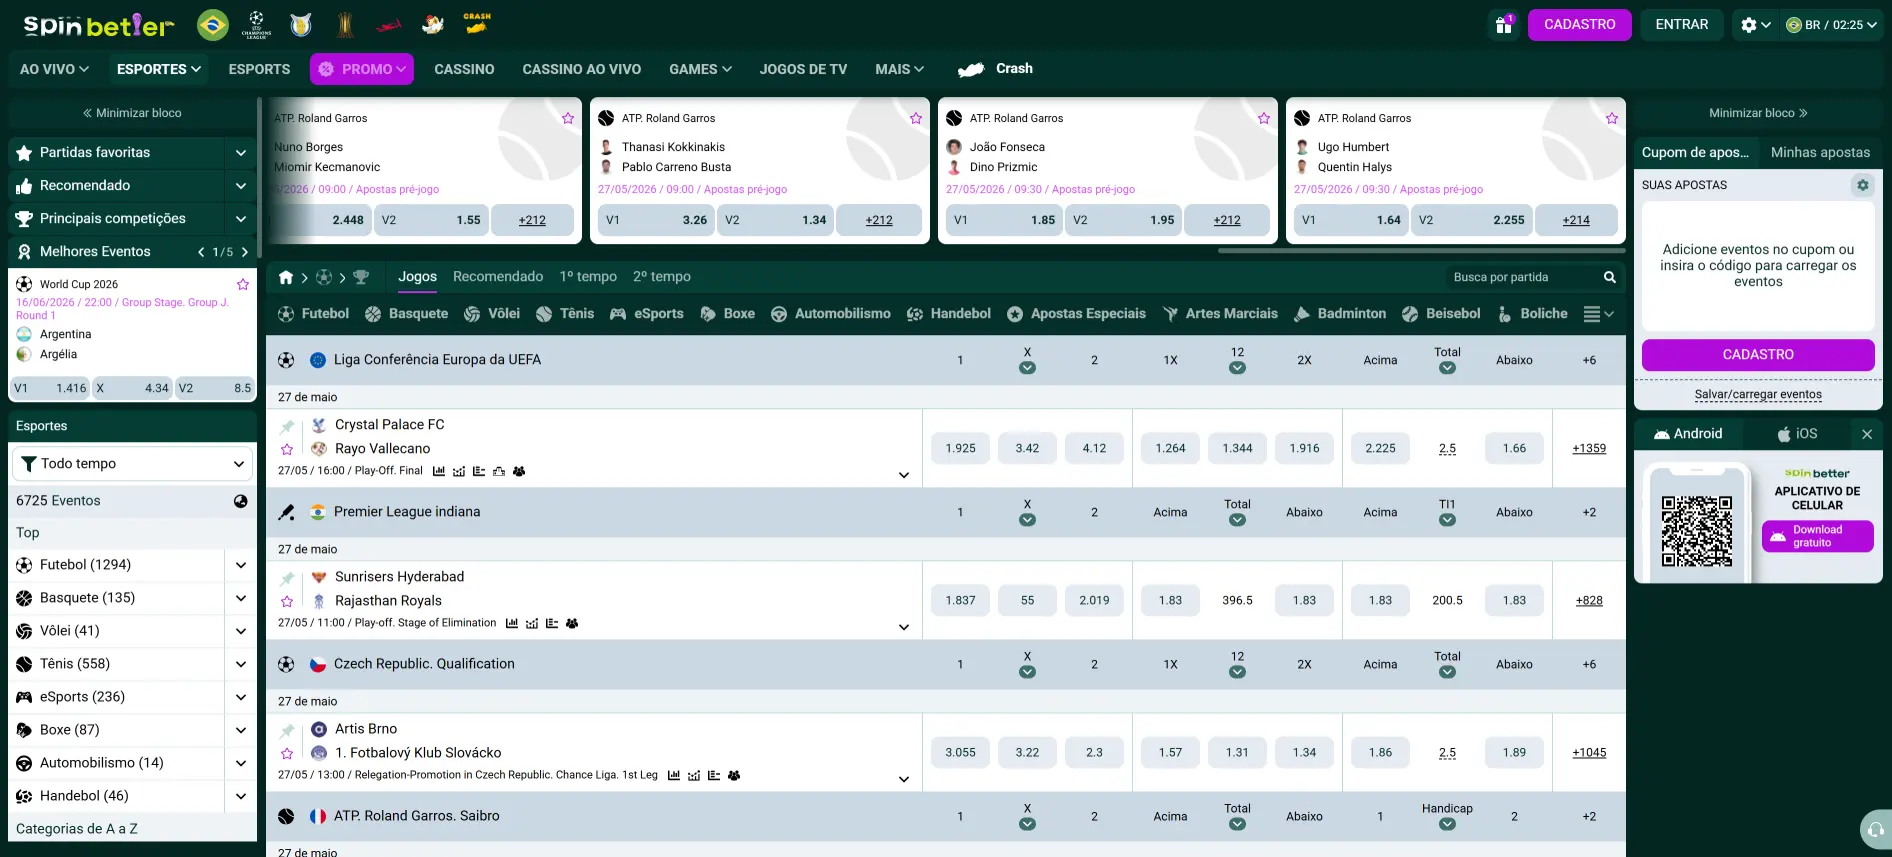Open the Brazil flag shortcut in the header

[212, 25]
